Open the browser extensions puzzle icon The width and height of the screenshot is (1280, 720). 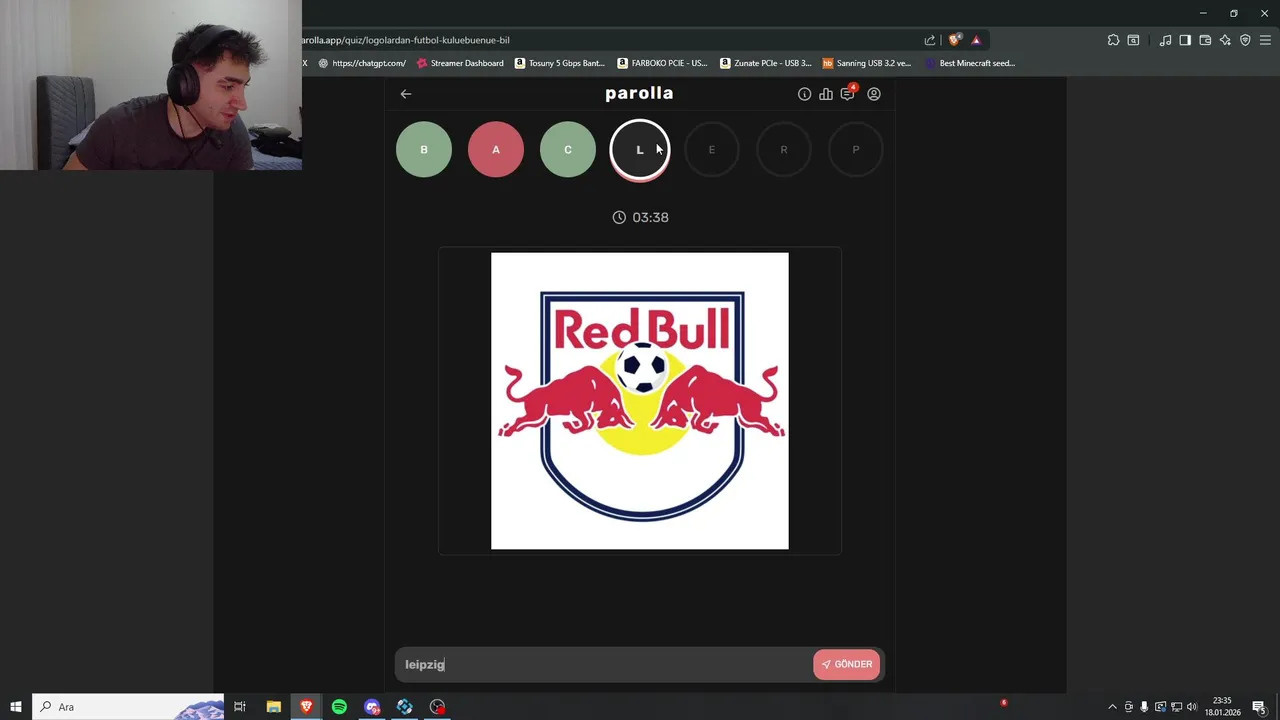point(1113,40)
